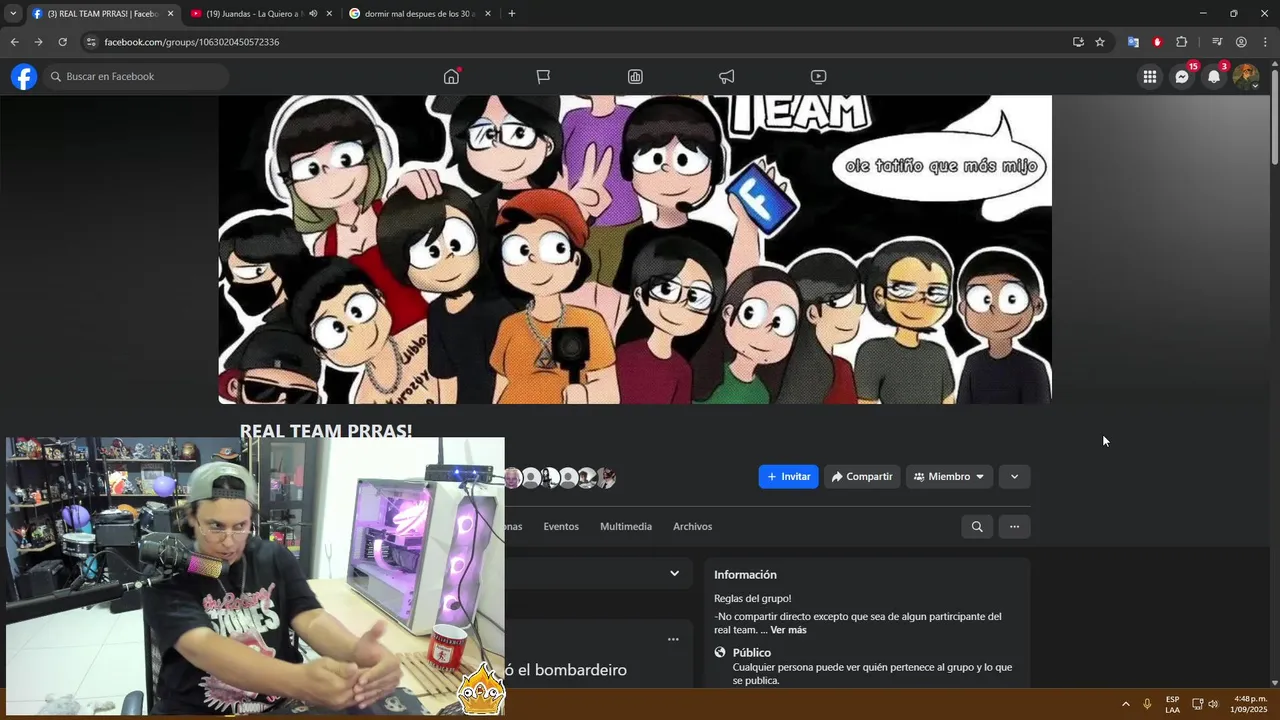Open the media controls playlist icon
The width and height of the screenshot is (1280, 720).
coord(1217,42)
